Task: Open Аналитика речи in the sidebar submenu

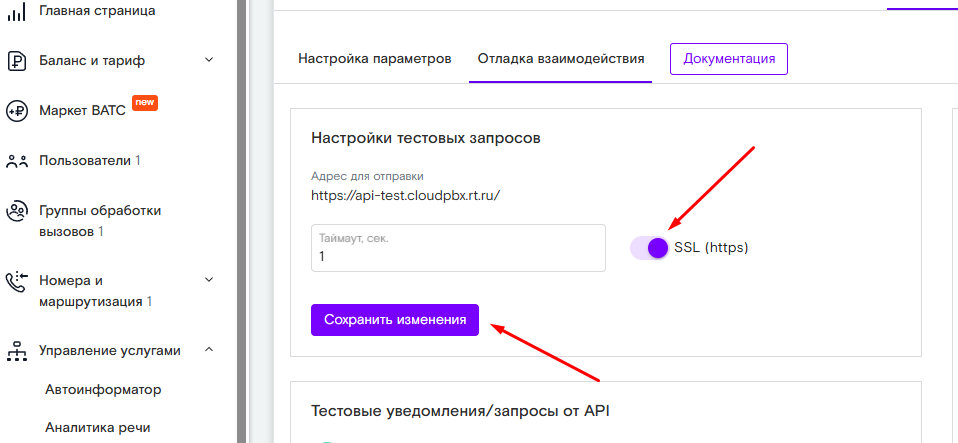Action: click(98, 427)
